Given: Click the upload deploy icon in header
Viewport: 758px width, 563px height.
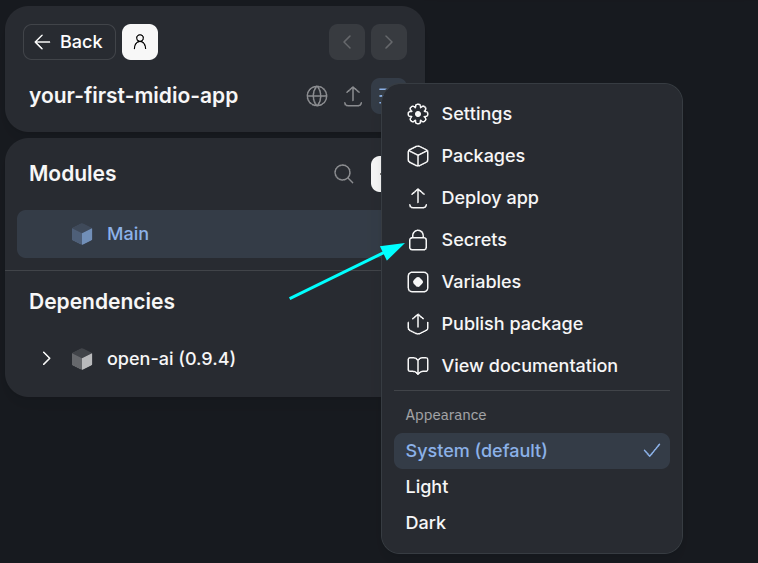Looking at the screenshot, I should click(x=353, y=96).
